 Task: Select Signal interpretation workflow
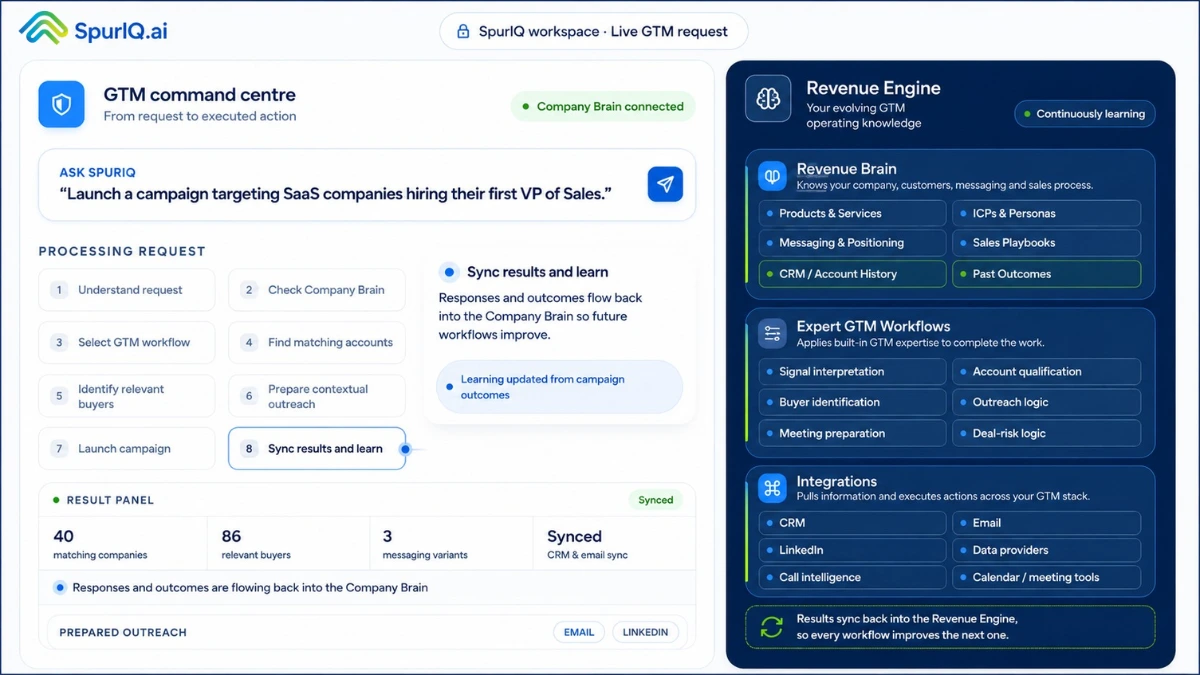(x=852, y=372)
